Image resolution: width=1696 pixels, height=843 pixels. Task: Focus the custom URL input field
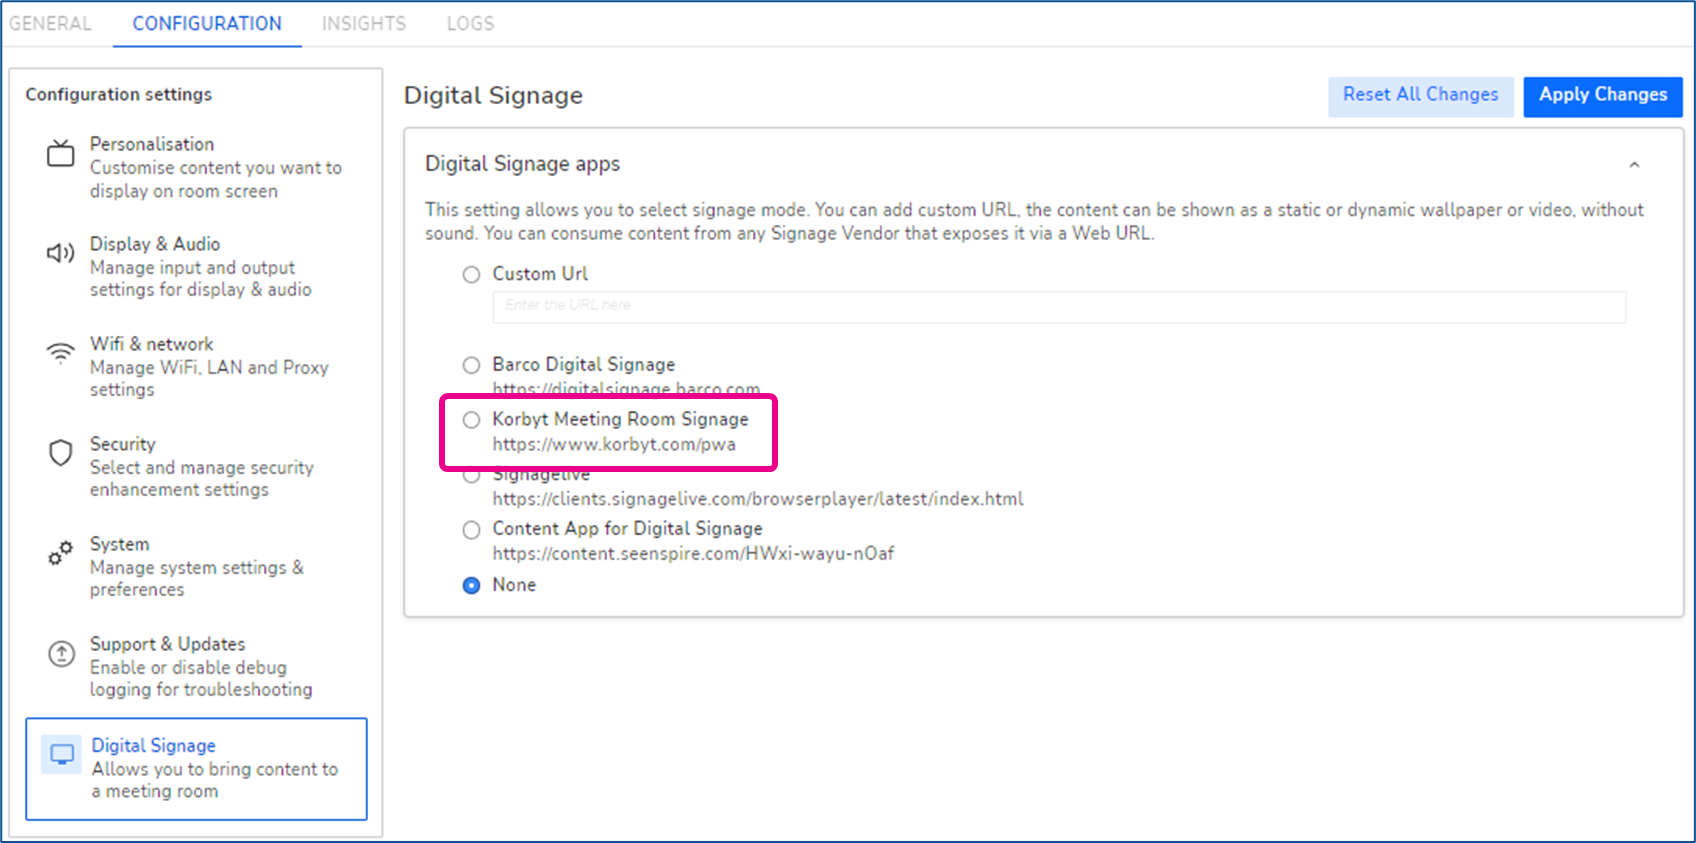(1059, 306)
